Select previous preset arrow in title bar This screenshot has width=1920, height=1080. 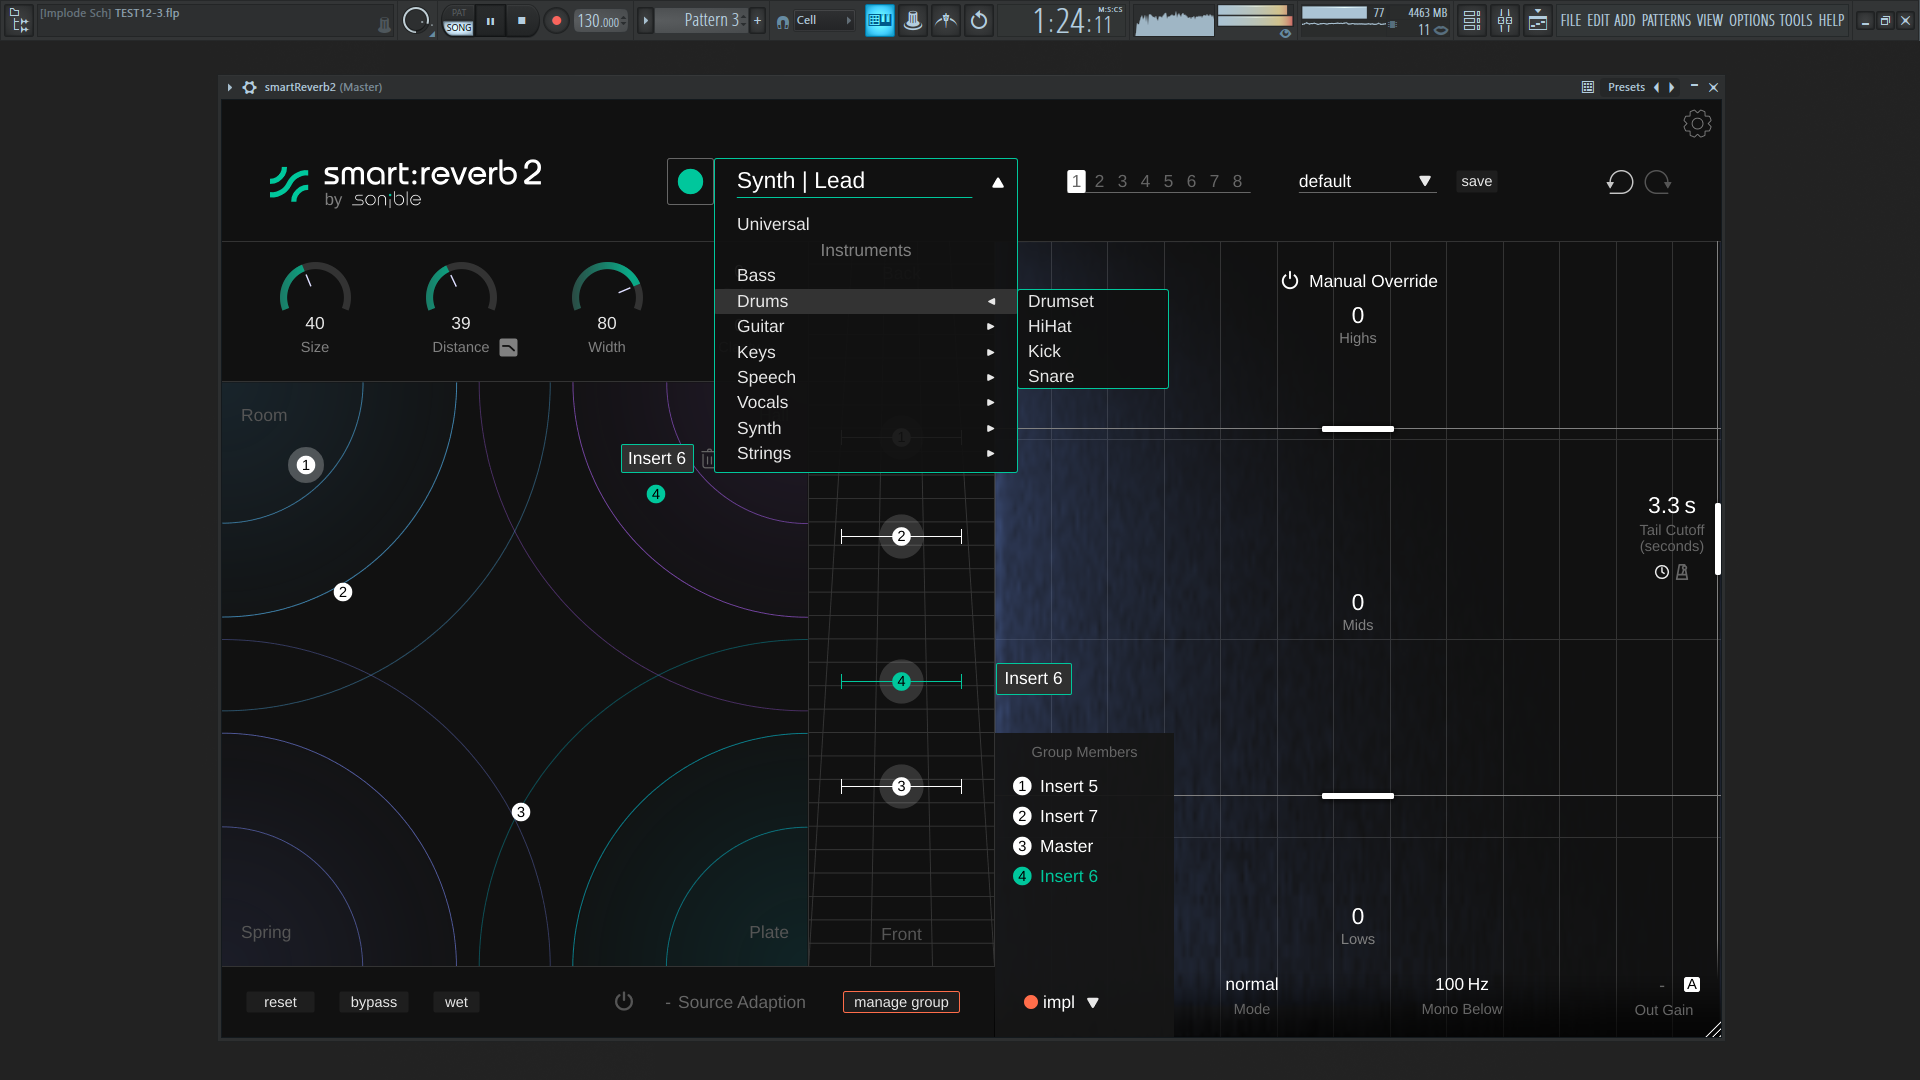[1656, 87]
